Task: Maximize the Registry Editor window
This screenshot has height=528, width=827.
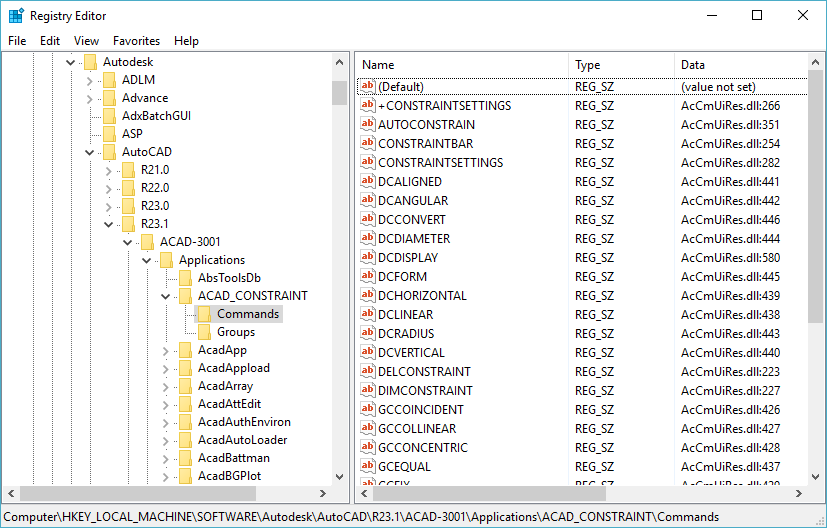Action: pyautogui.click(x=757, y=15)
